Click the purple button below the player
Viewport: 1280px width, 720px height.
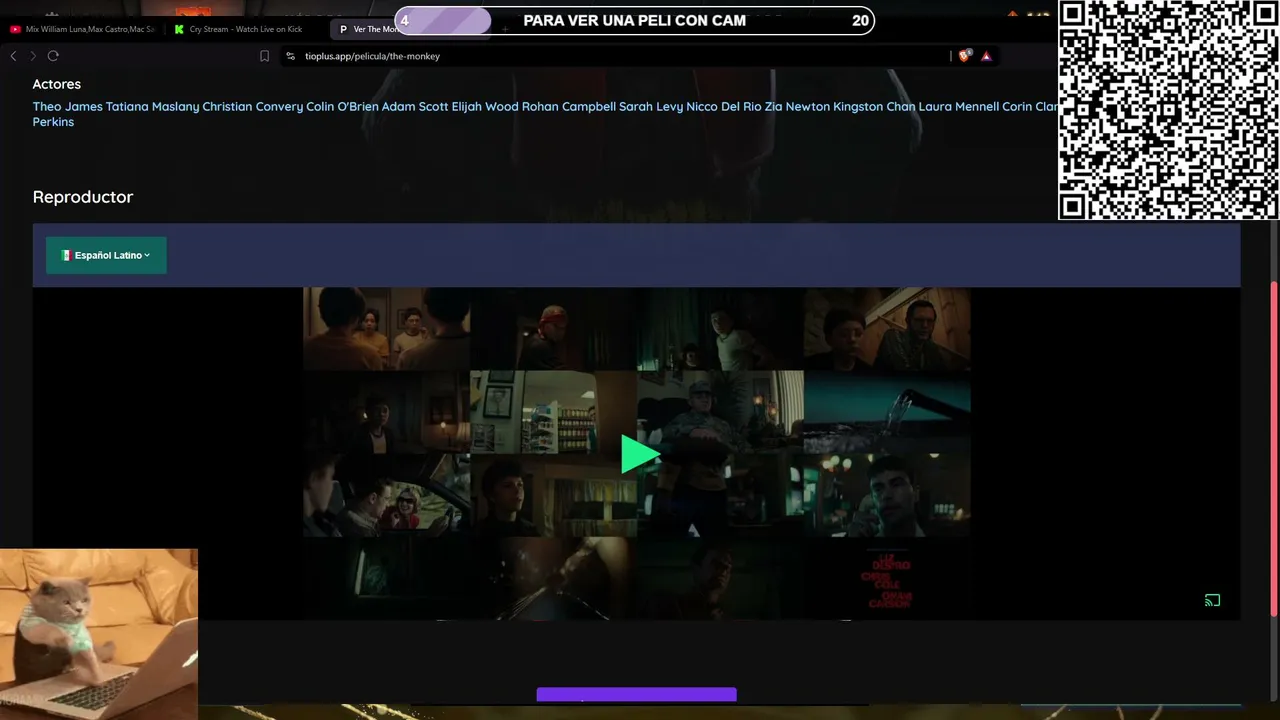coord(636,694)
